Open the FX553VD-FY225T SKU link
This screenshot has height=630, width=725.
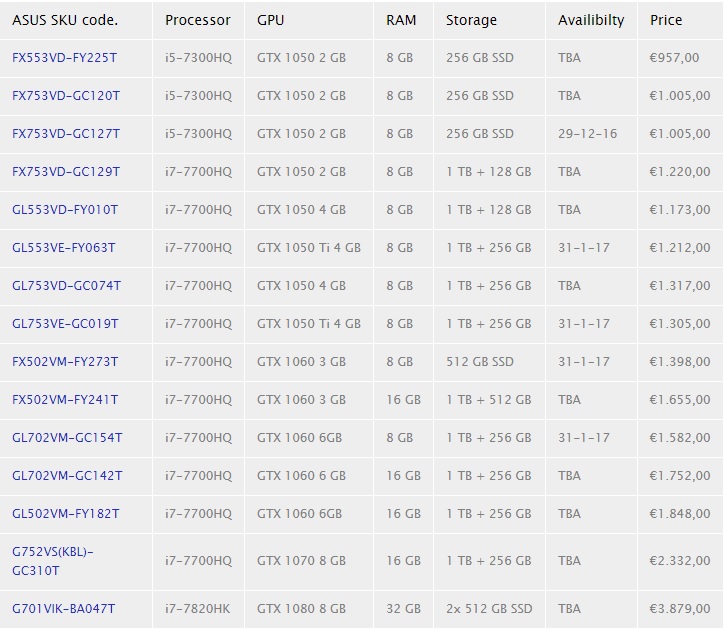[x=64, y=58]
